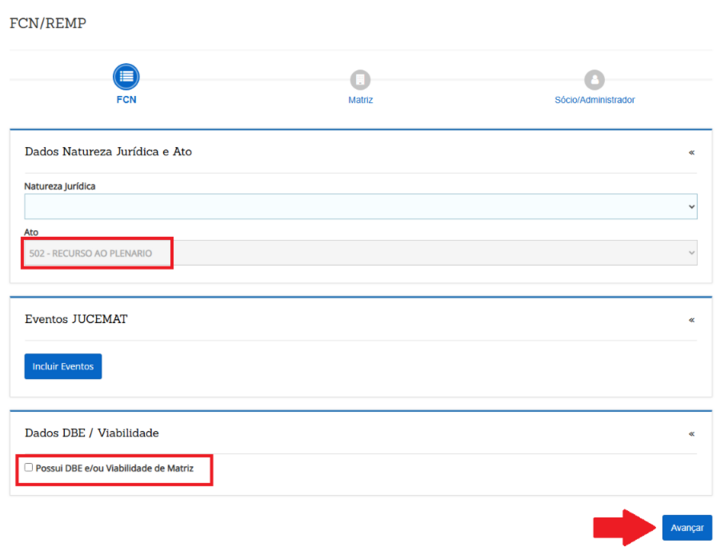Click the Eventos JUCEMAT section heading

pyautogui.click(x=76, y=320)
